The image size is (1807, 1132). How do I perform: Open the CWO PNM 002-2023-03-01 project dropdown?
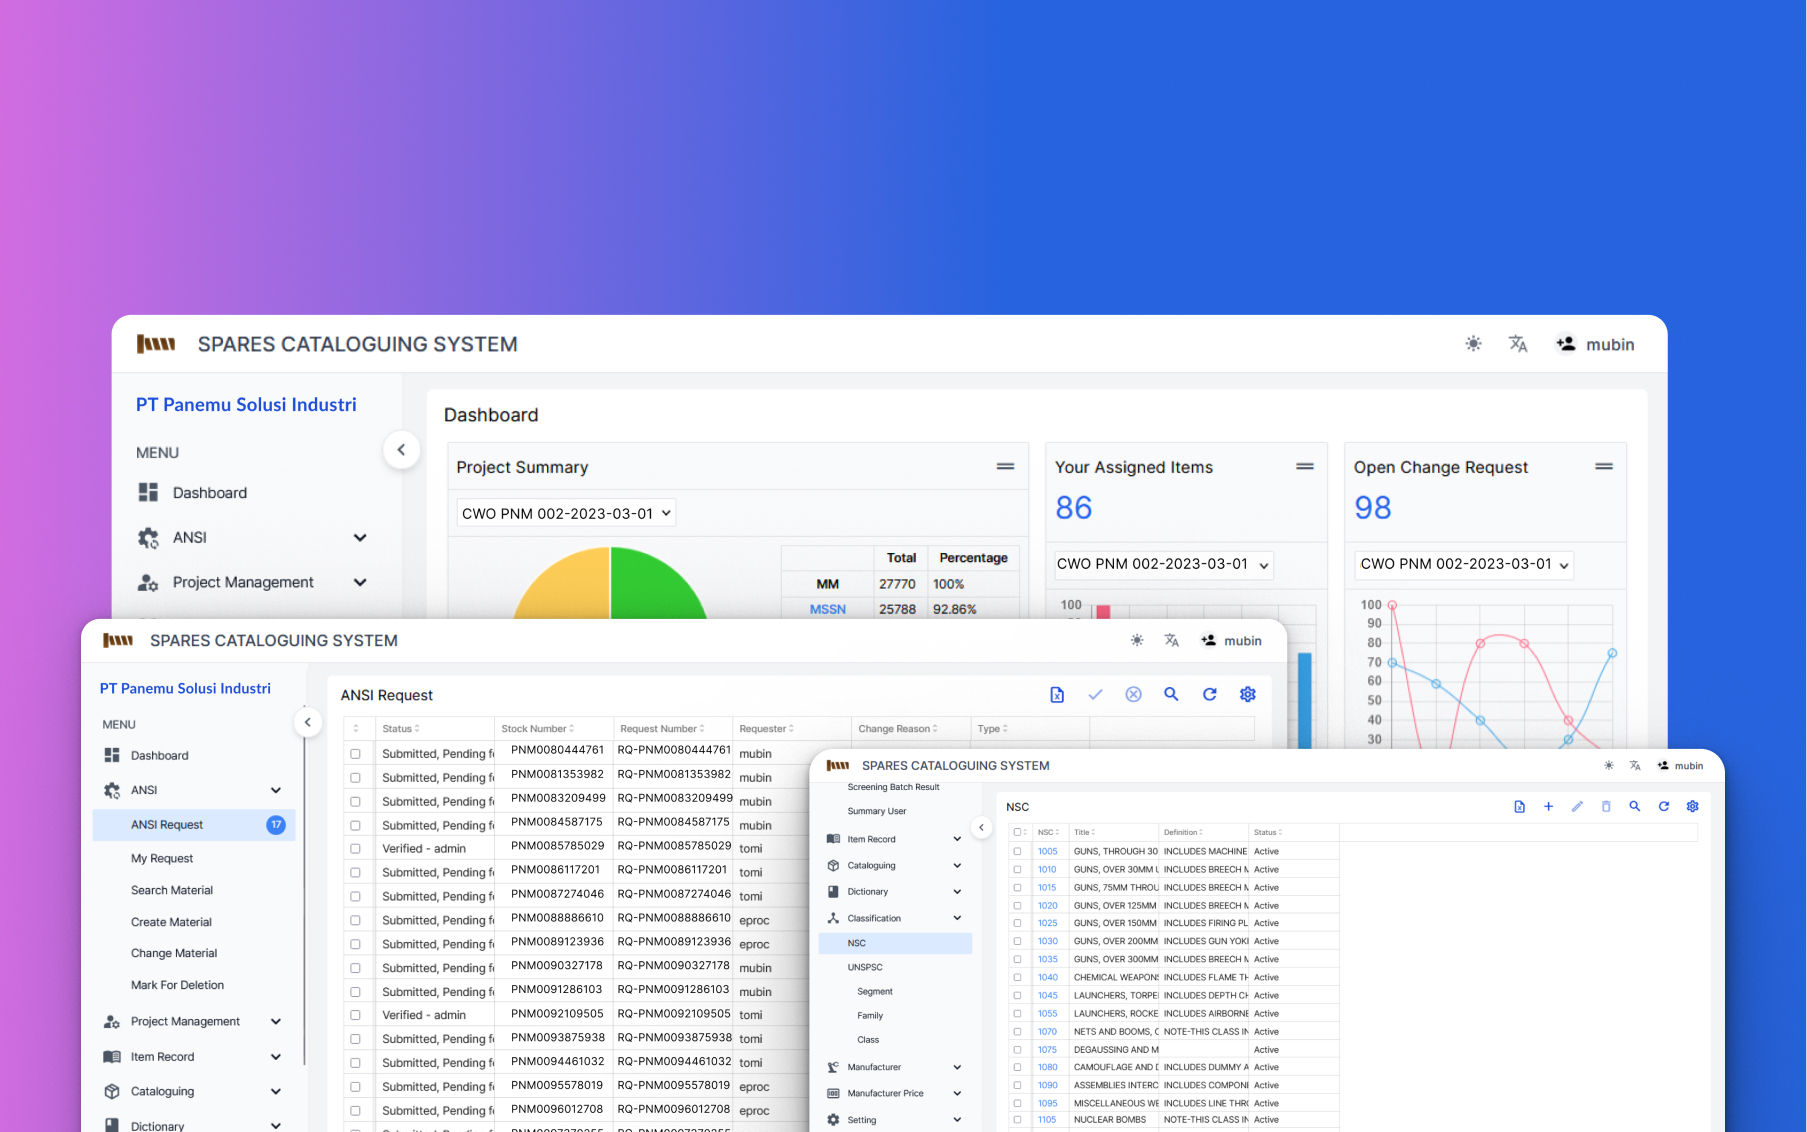565,512
